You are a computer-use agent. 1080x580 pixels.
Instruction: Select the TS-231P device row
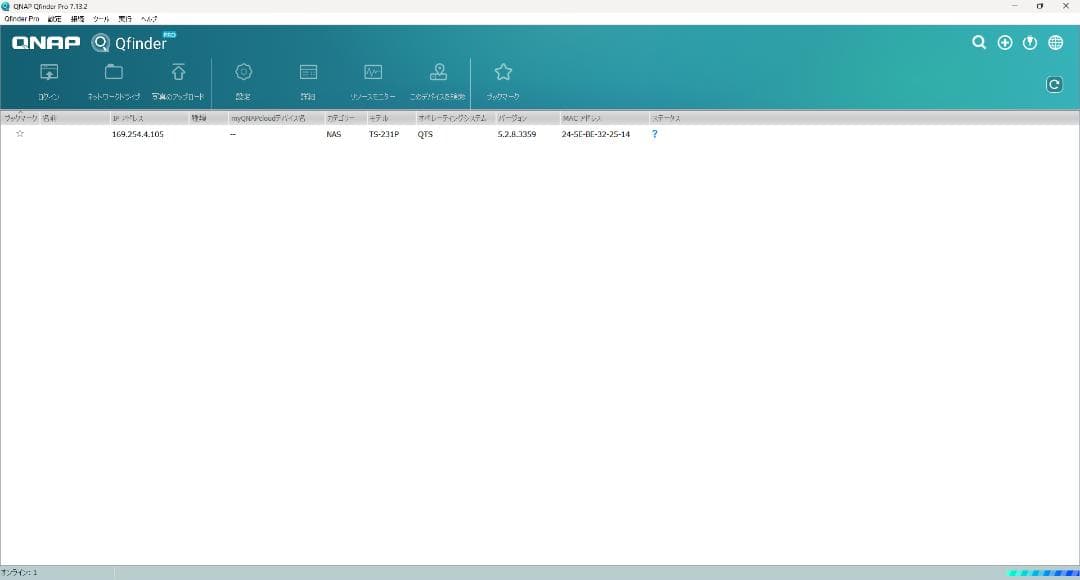click(x=384, y=134)
